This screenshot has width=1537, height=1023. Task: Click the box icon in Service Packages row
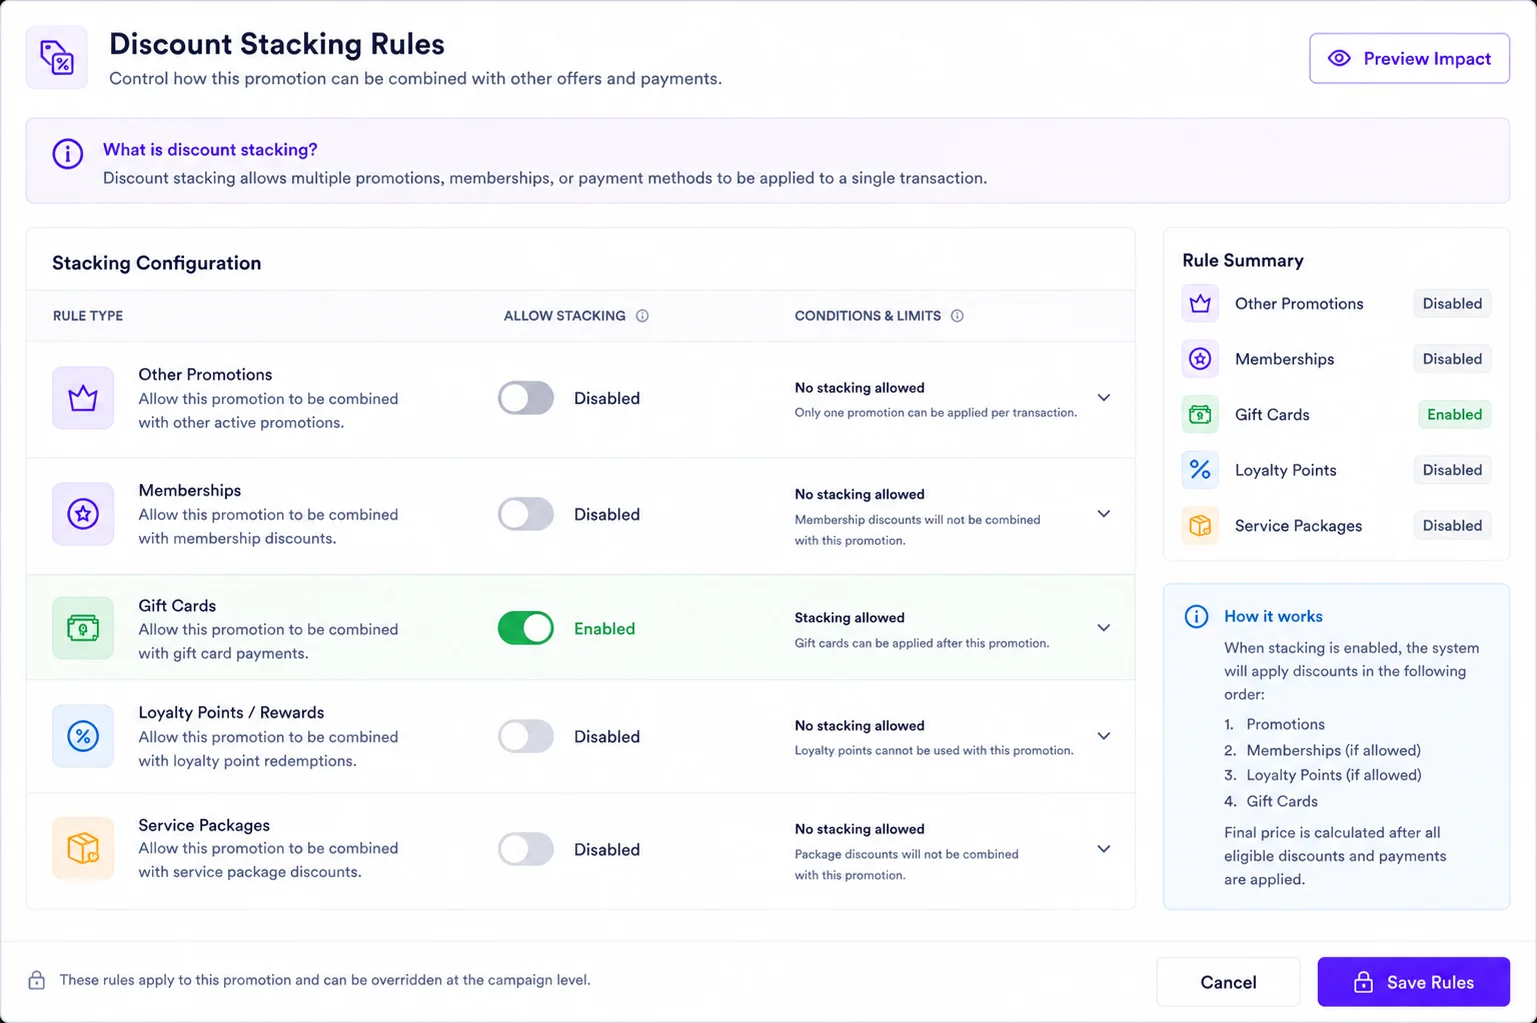[83, 849]
